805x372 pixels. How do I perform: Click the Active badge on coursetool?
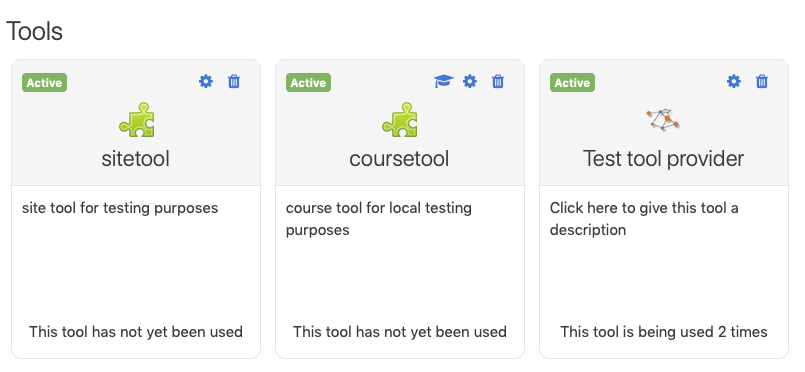(x=308, y=83)
